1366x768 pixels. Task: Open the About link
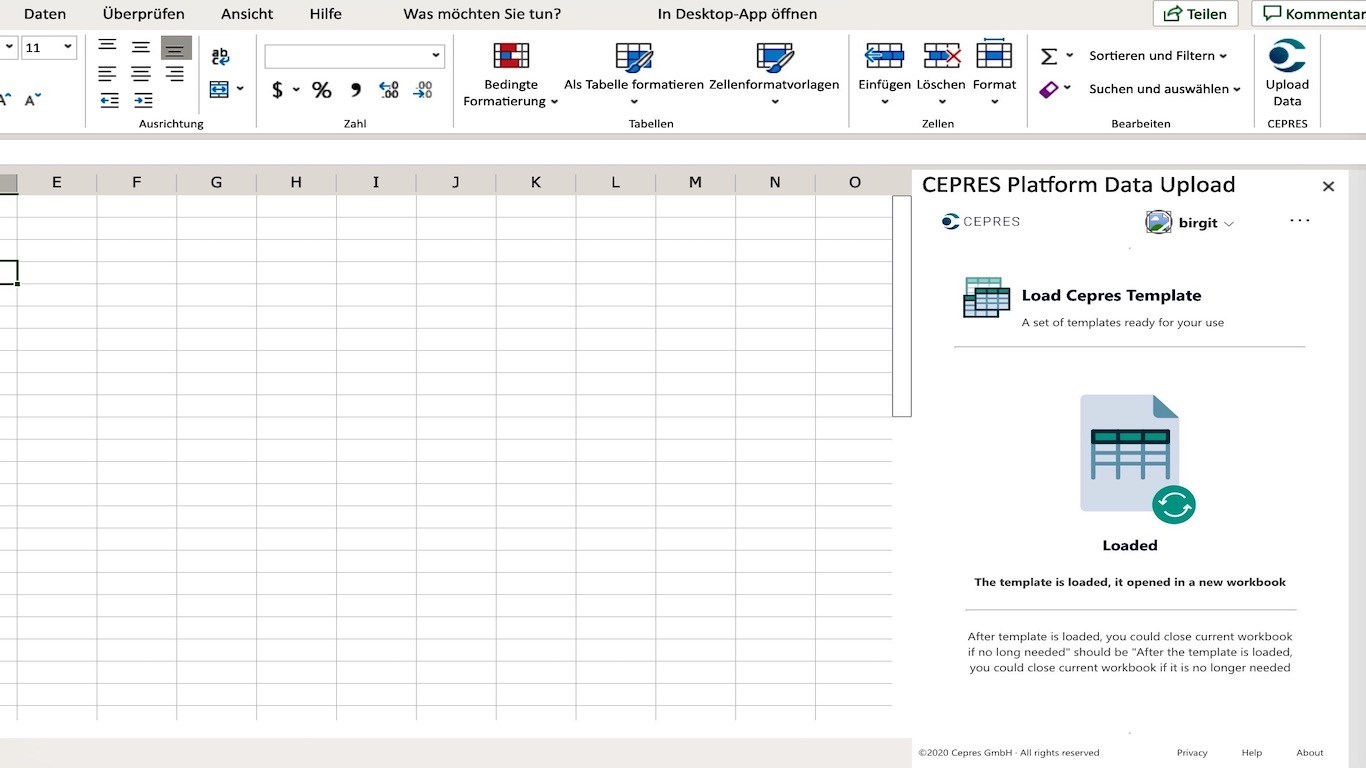[x=1309, y=753]
